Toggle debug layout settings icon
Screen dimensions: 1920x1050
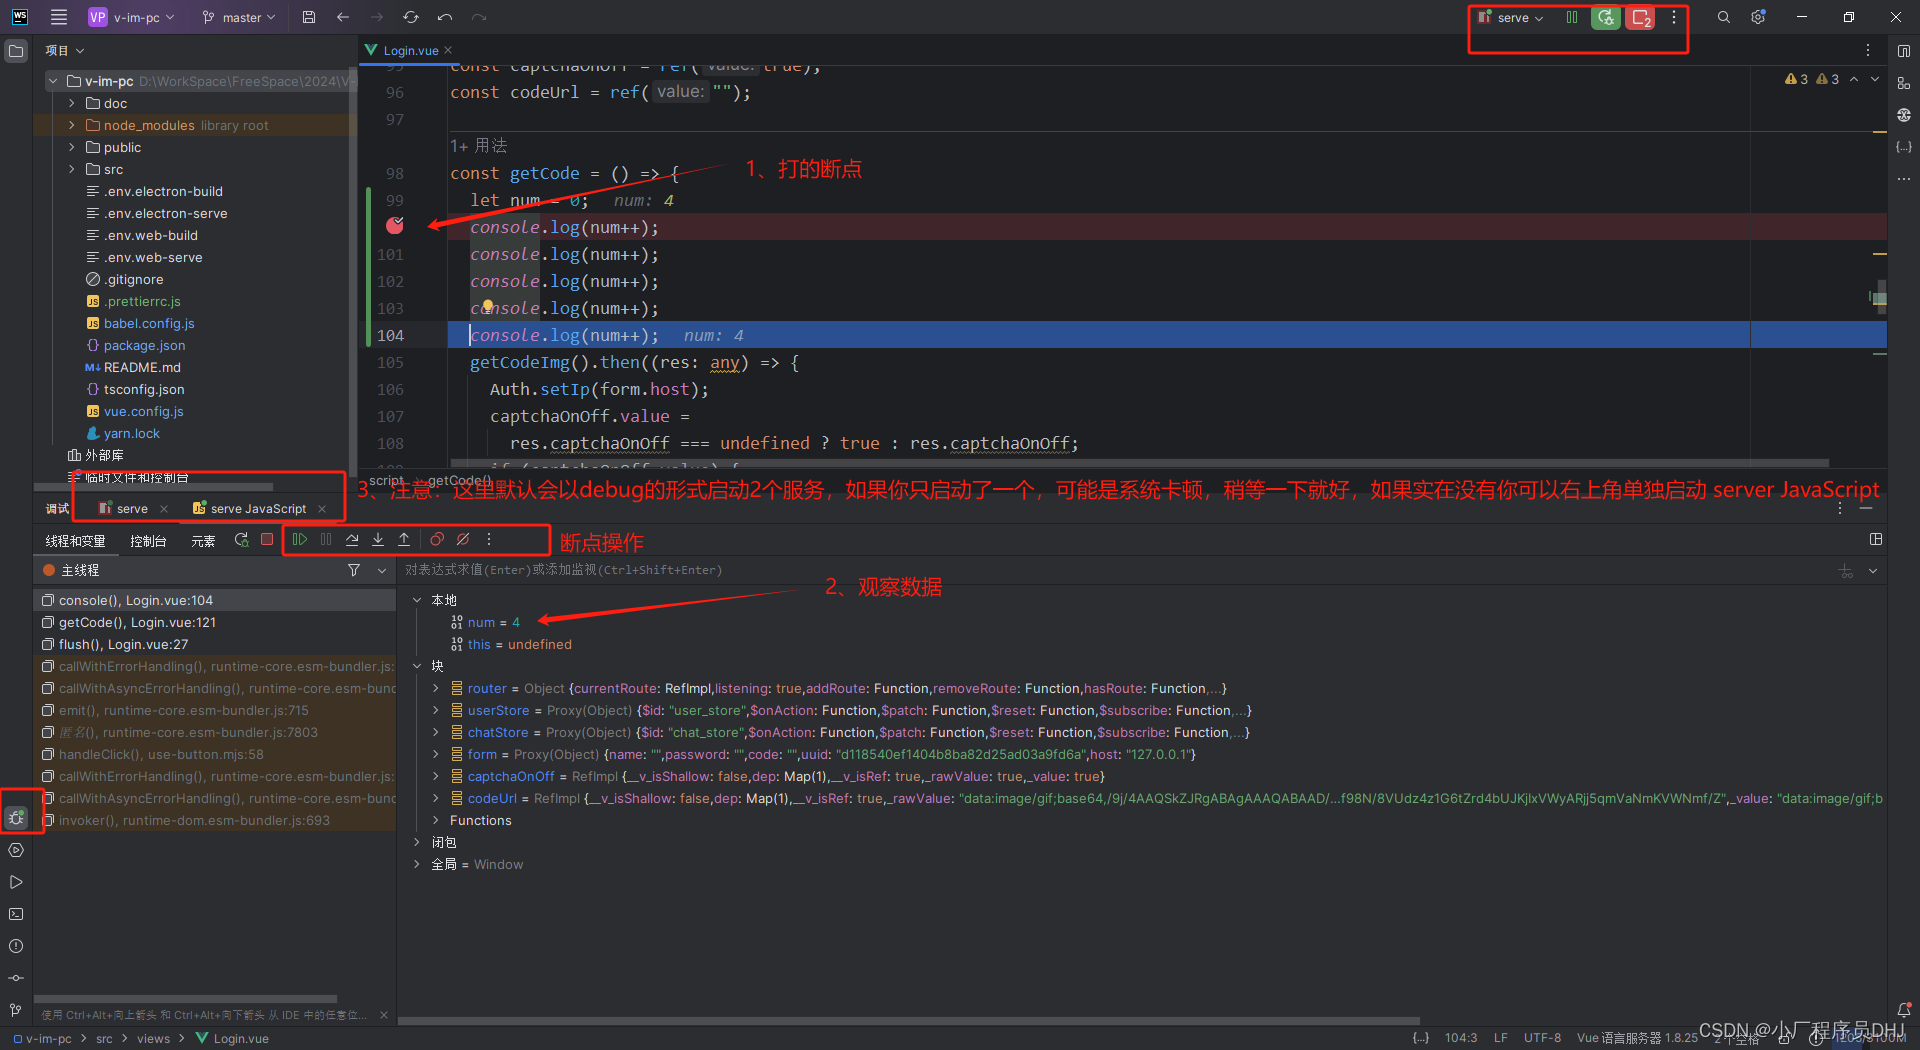click(x=1876, y=539)
